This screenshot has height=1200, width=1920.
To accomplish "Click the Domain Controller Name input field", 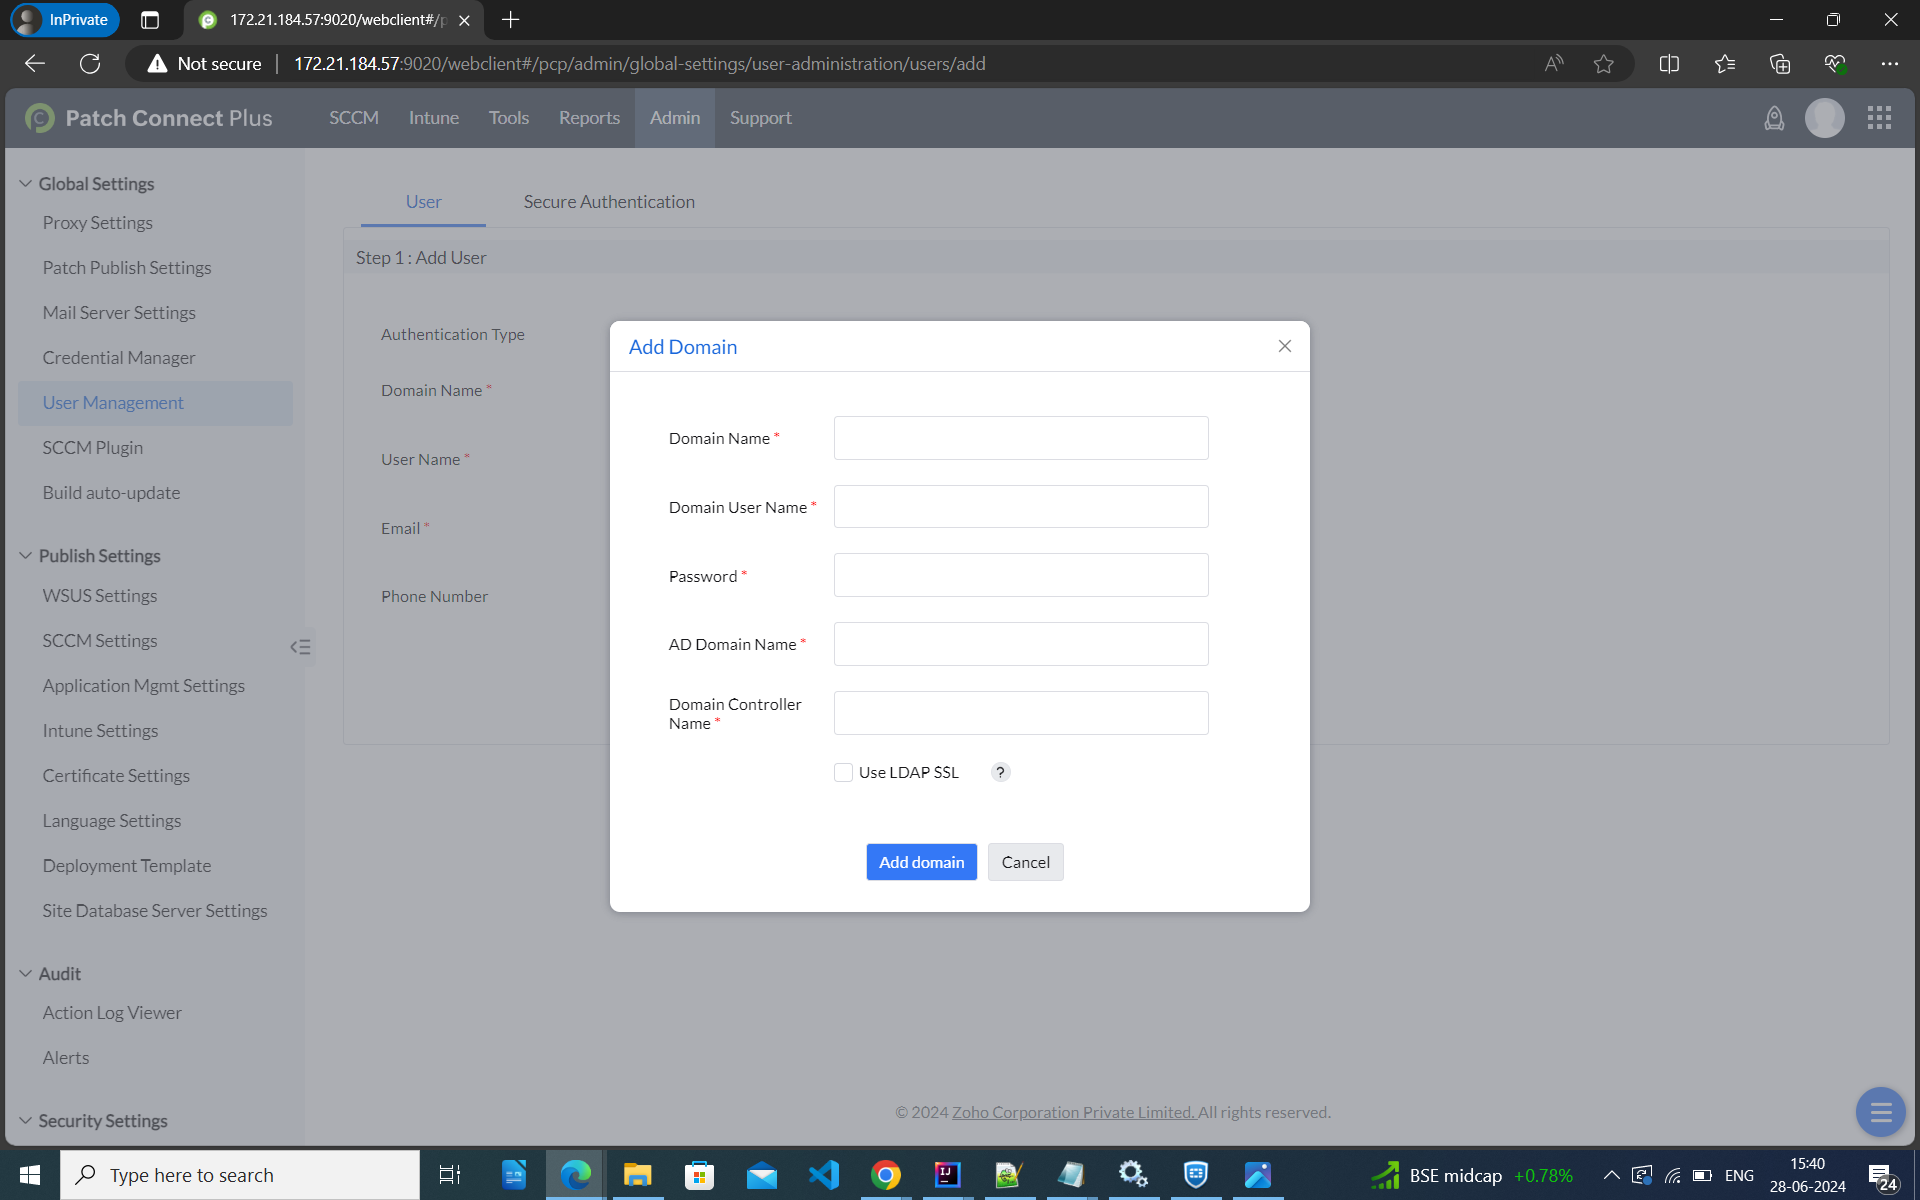I will tap(1021, 713).
